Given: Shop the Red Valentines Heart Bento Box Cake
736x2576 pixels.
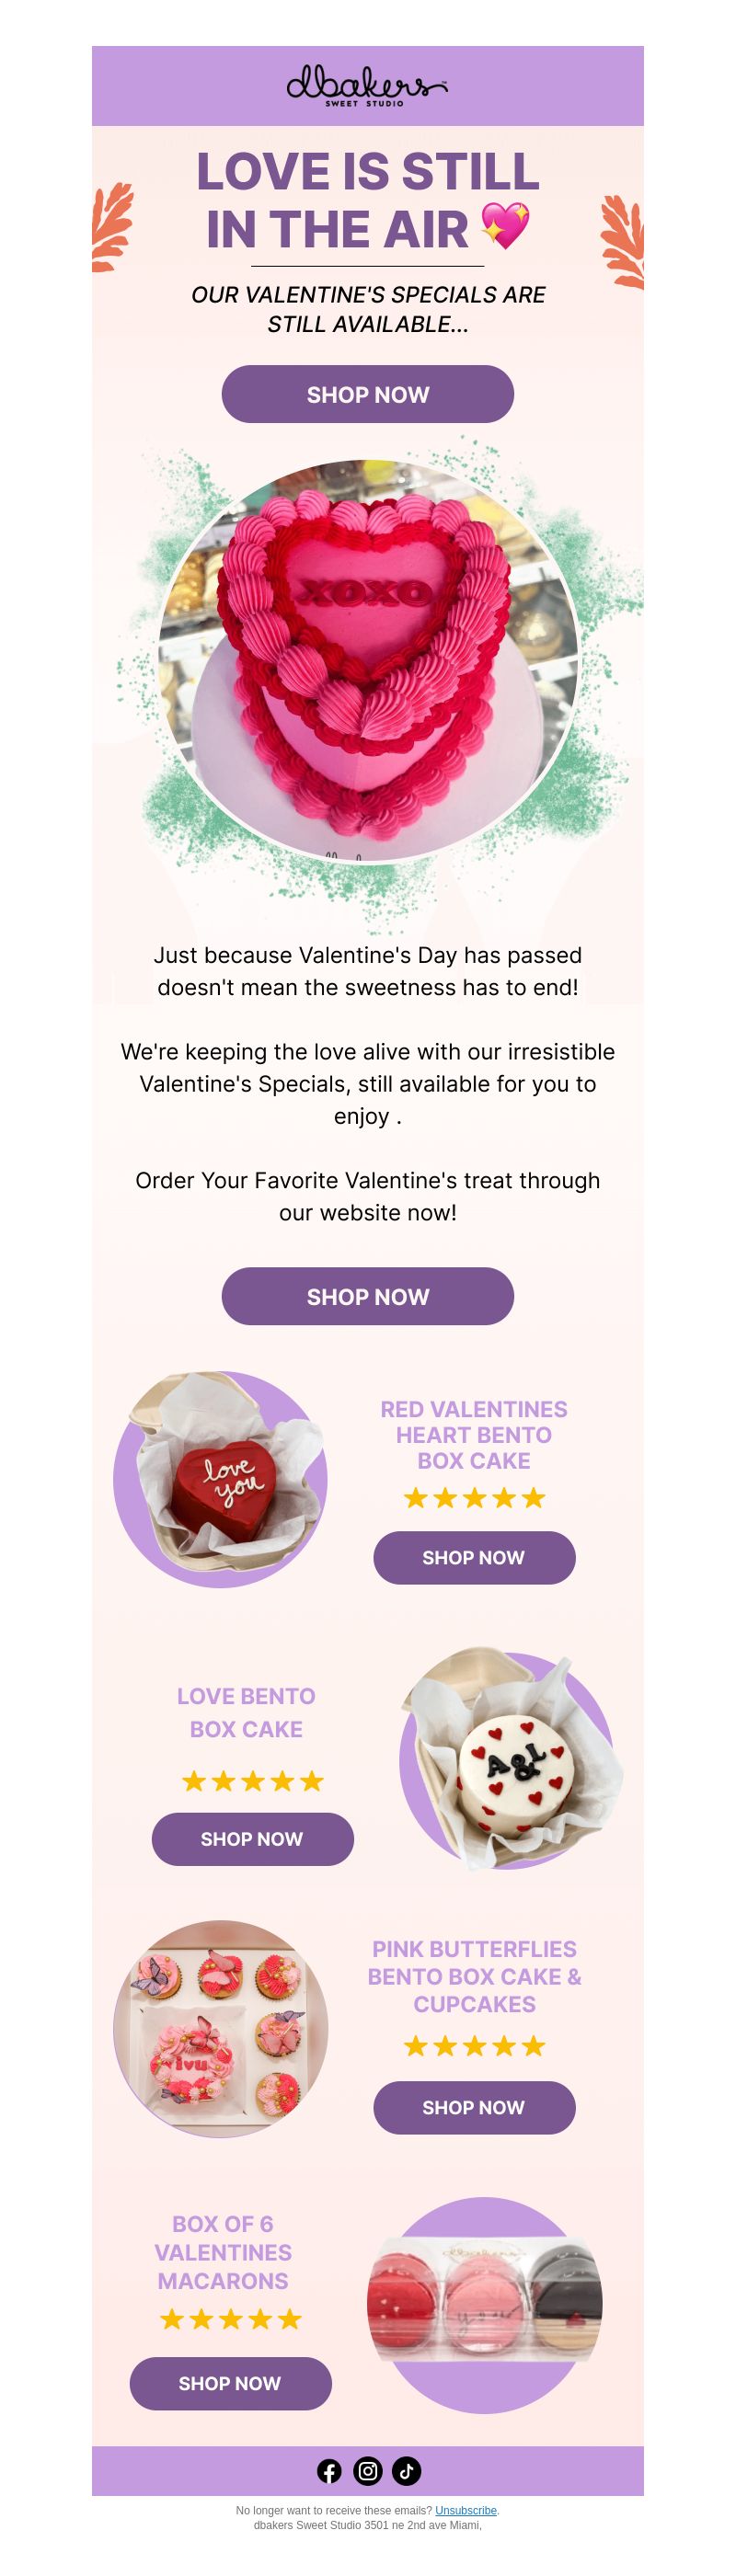Looking at the screenshot, I should pos(474,1557).
